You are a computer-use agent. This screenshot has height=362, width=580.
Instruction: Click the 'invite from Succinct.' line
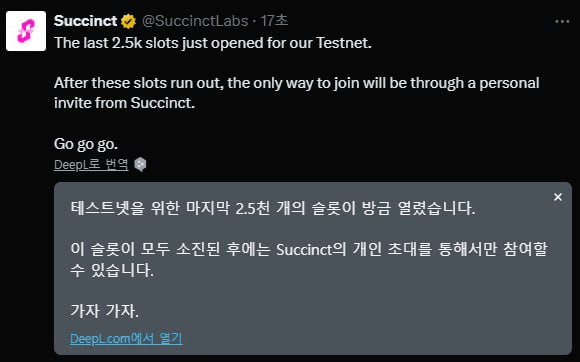click(x=124, y=103)
